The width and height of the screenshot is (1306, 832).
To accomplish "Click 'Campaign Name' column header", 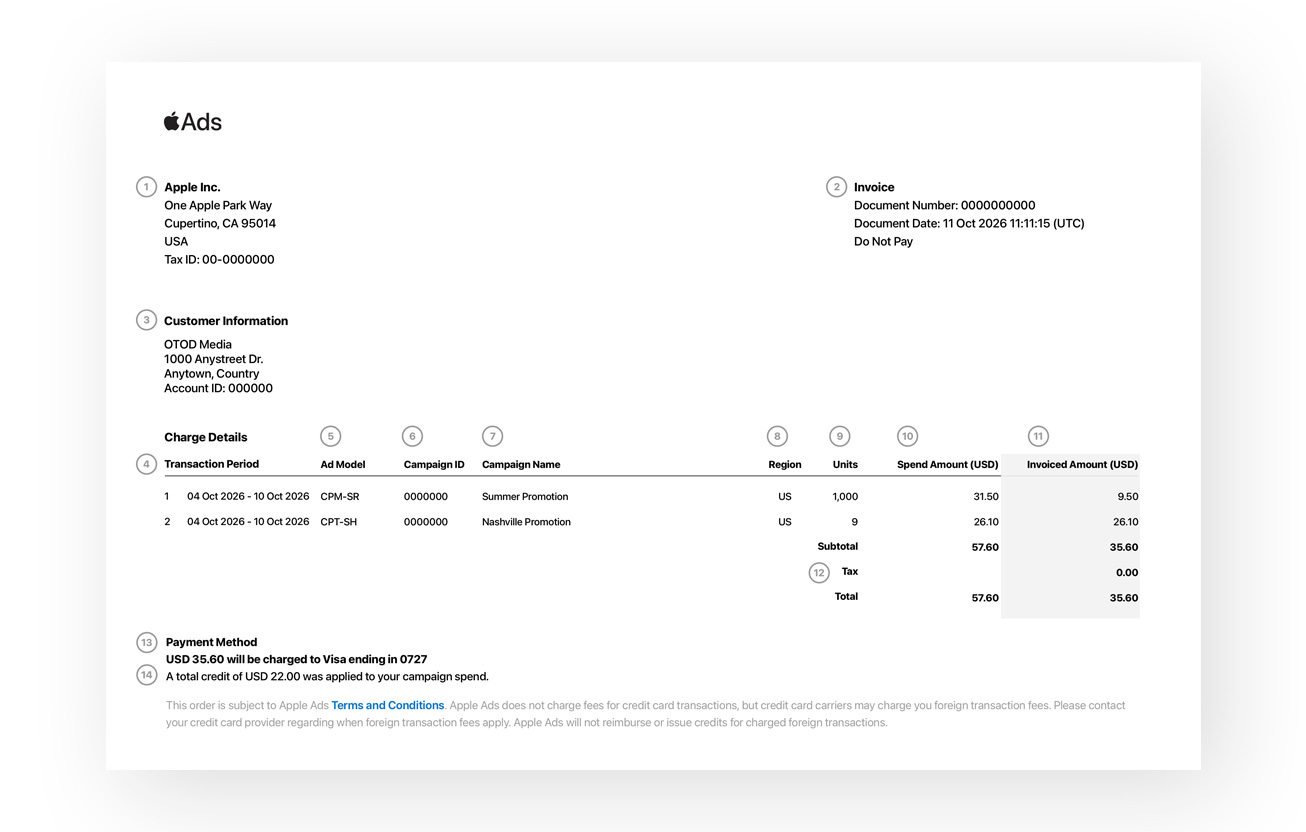I will 521,464.
